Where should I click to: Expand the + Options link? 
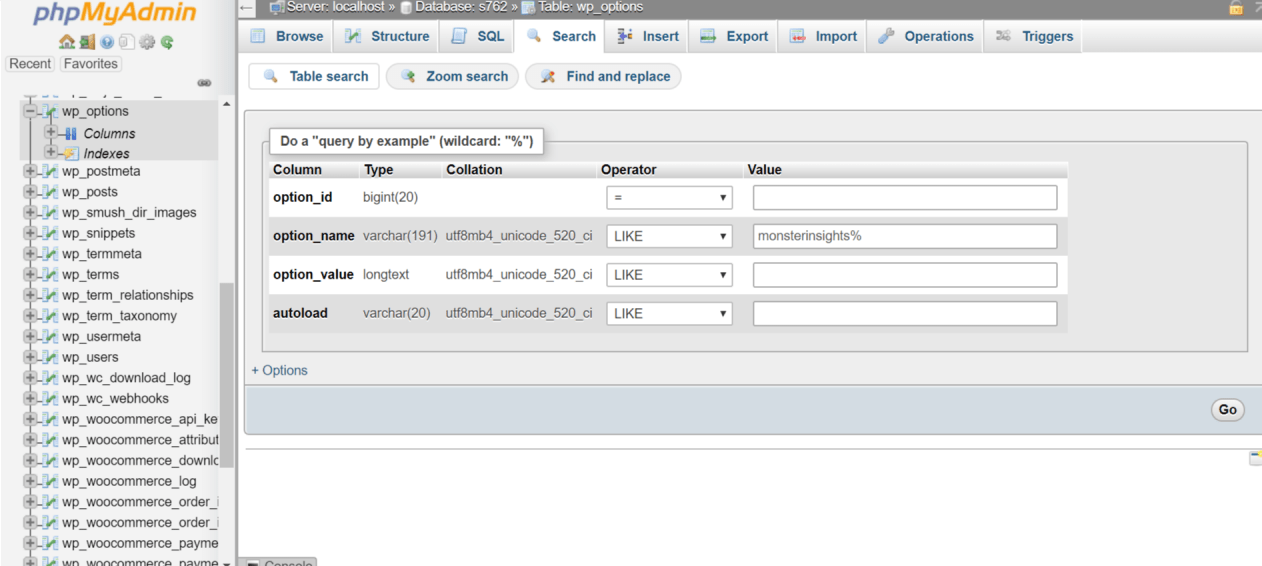(280, 370)
